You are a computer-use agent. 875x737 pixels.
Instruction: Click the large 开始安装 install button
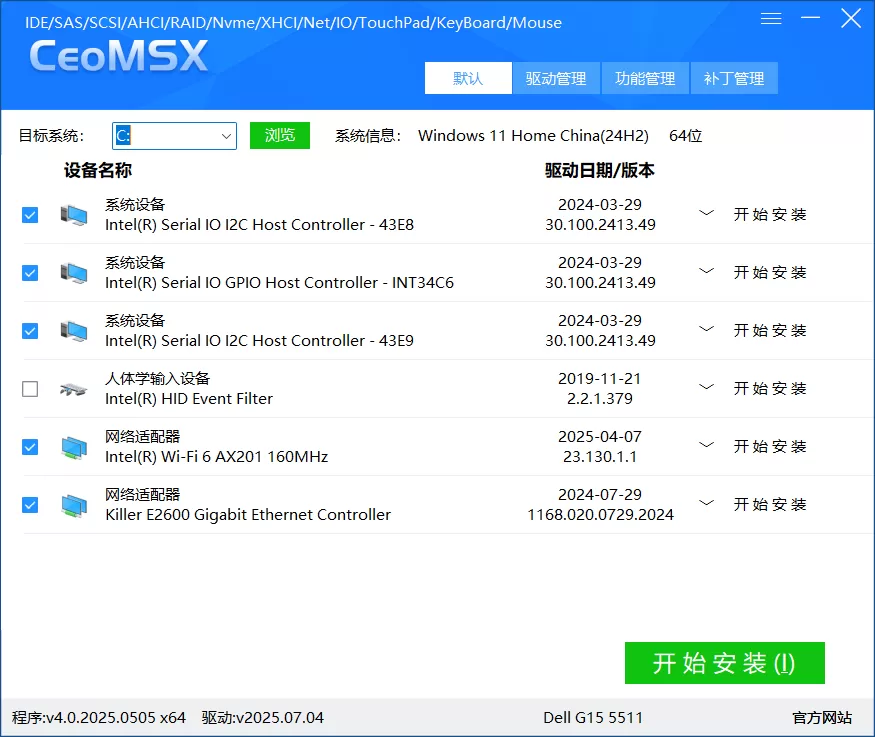click(x=724, y=662)
